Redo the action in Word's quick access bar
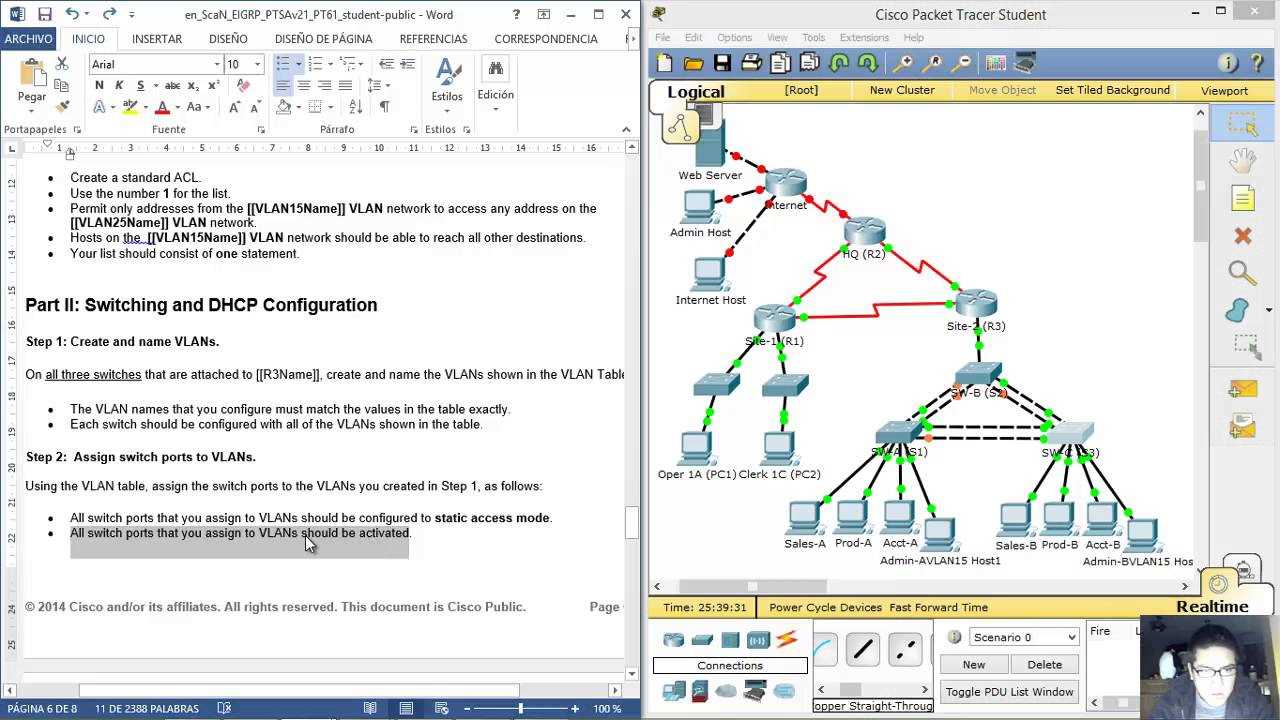Screen dimensions: 1280x720 [x=109, y=14]
